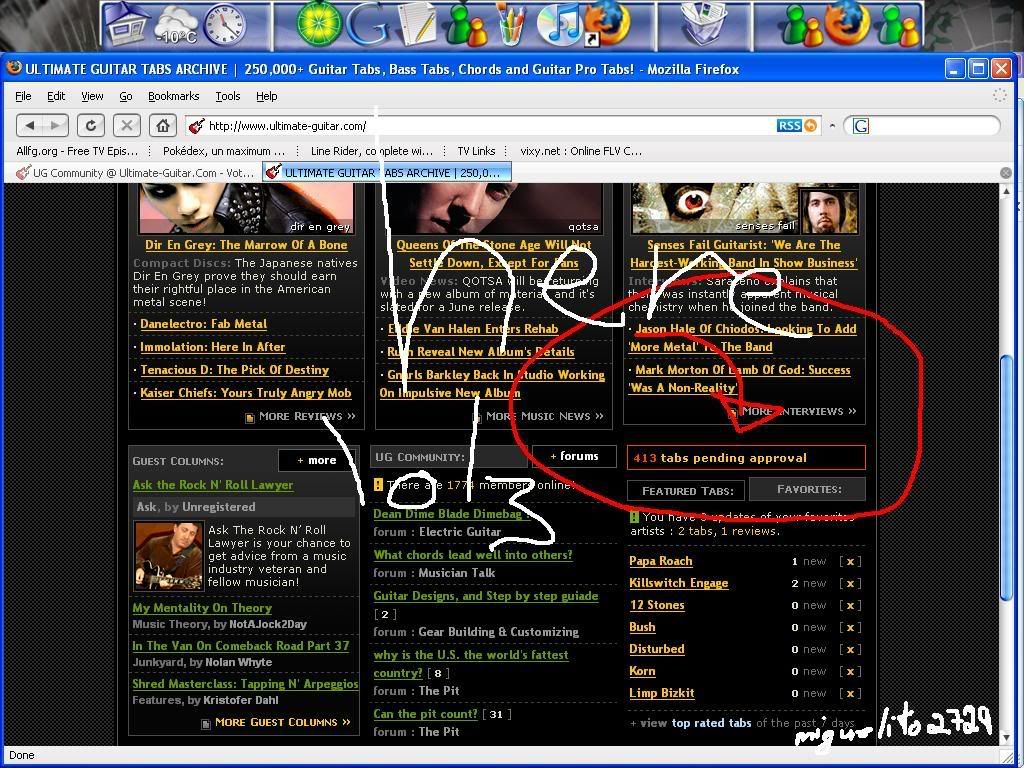
Task: Open 'Ask the Rock N' Roll Lawyer' column
Action: [x=213, y=485]
